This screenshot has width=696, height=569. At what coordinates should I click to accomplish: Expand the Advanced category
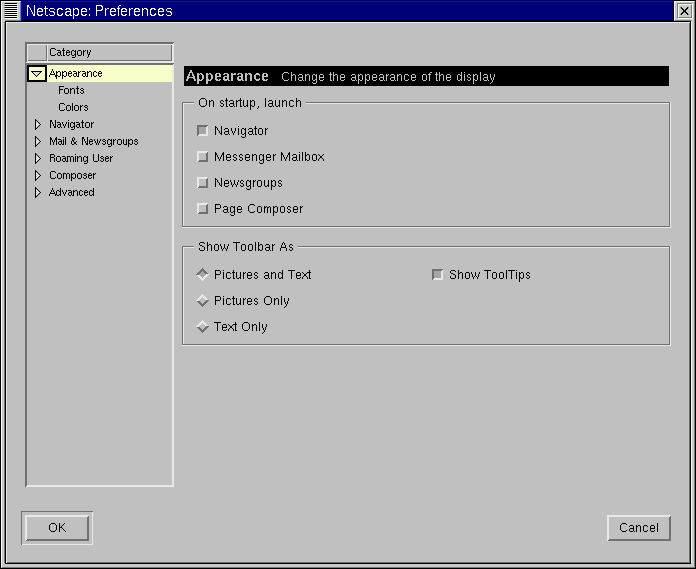tap(38, 193)
